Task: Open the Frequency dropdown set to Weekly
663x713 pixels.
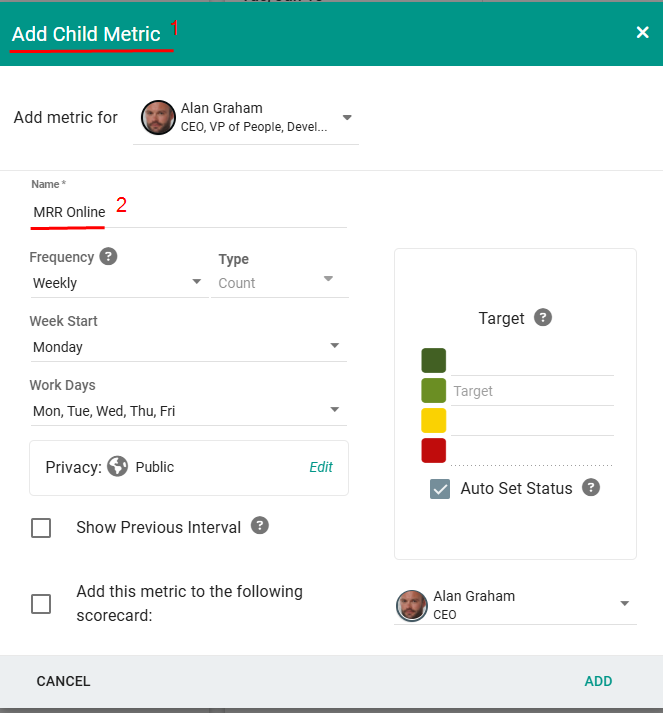Action: (118, 283)
